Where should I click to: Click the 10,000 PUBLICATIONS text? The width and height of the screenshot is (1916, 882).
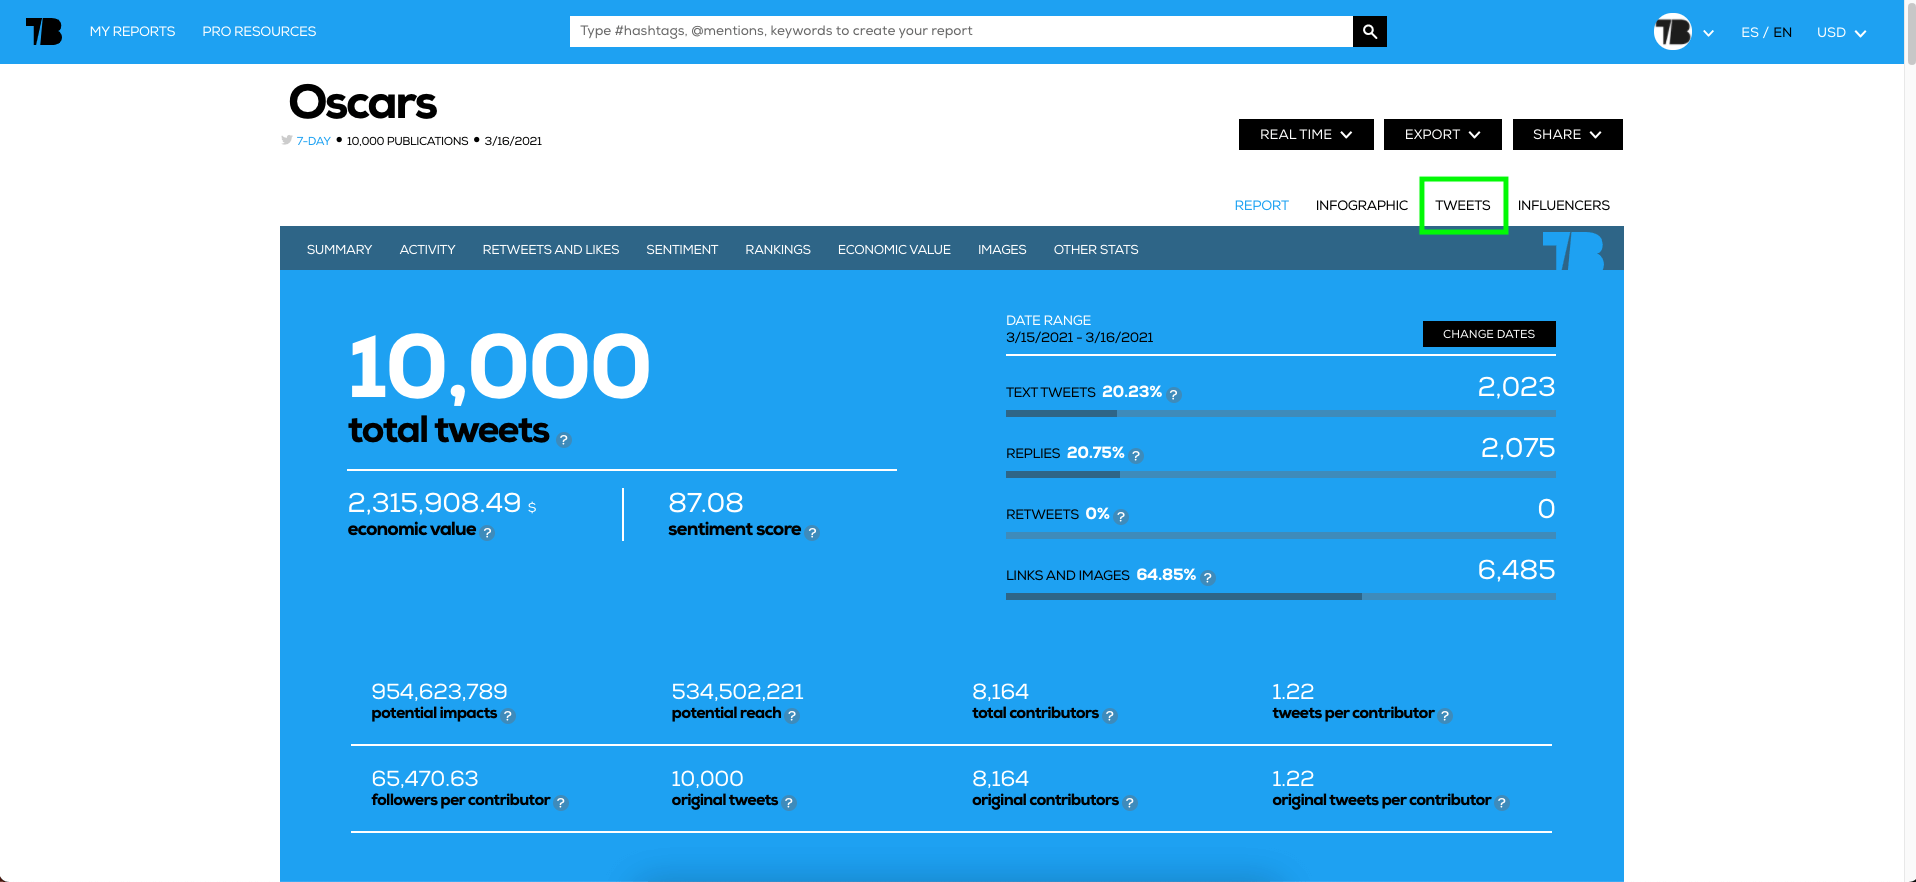(x=407, y=141)
